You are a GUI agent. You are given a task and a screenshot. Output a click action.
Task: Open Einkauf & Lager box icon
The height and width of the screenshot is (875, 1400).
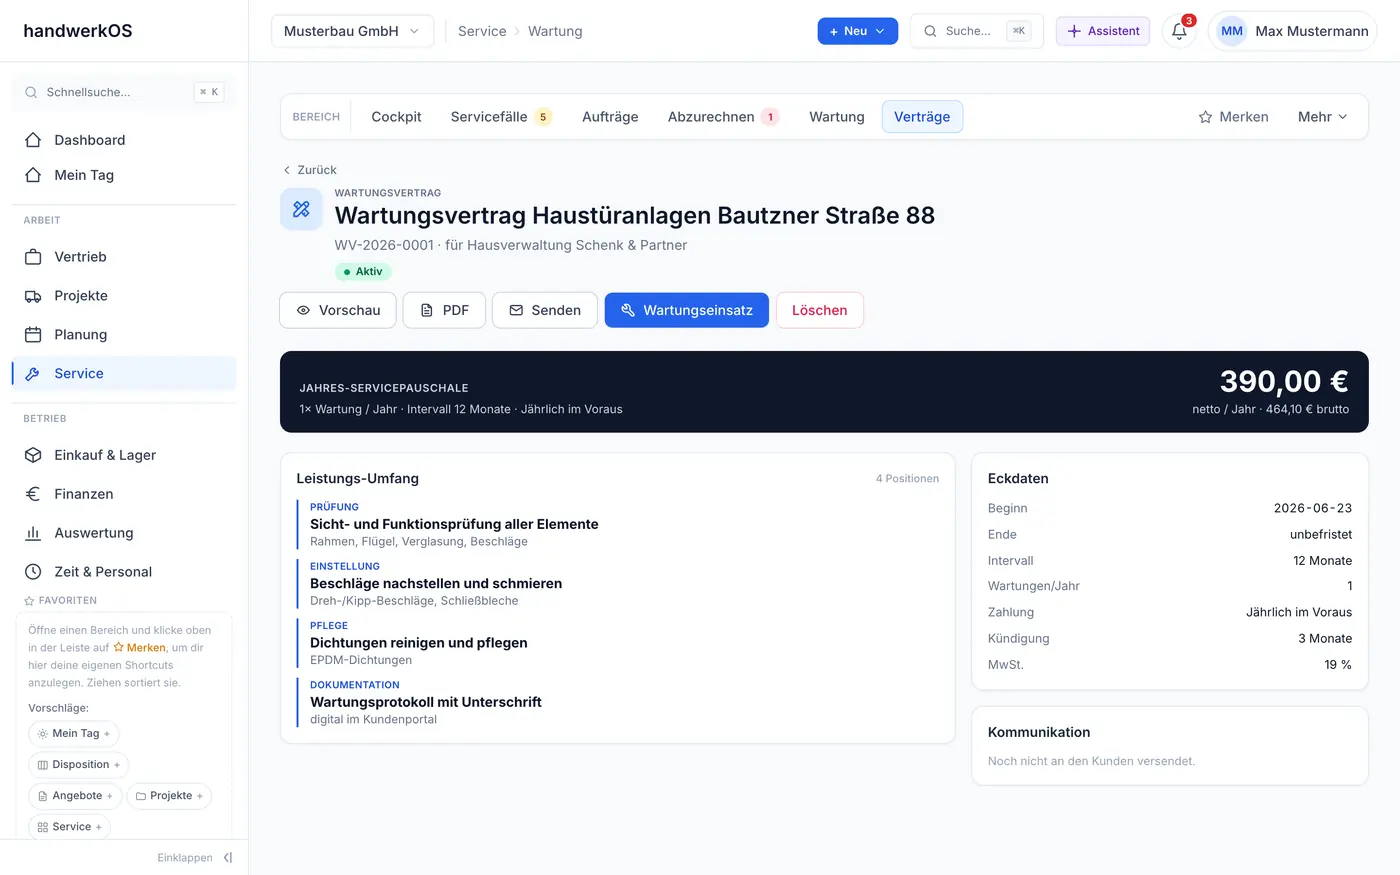[33, 455]
